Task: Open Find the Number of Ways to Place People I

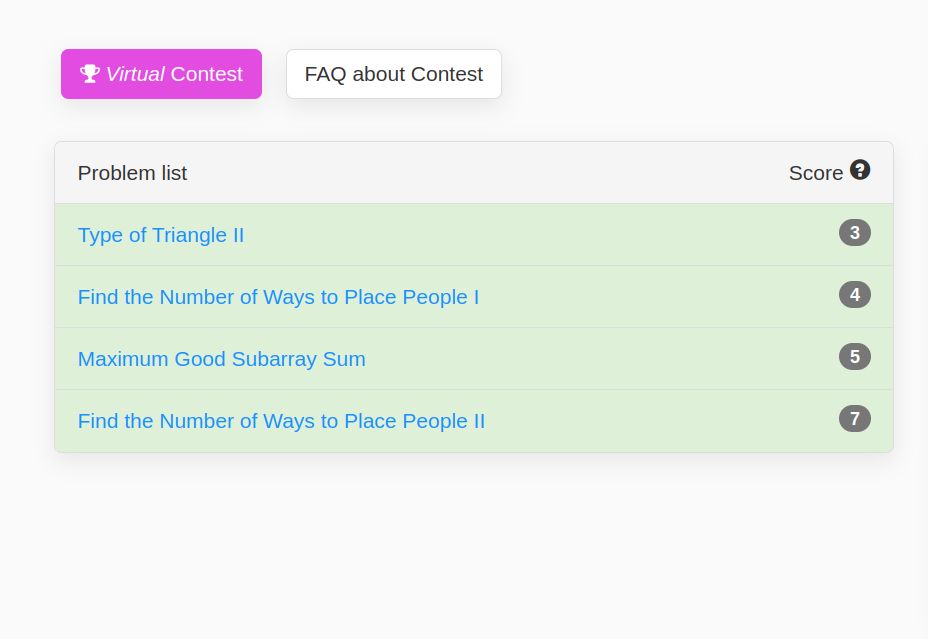Action: point(278,297)
